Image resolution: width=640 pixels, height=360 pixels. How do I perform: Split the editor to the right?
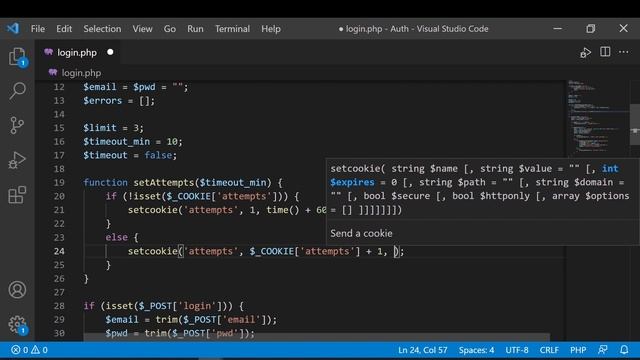coord(605,52)
